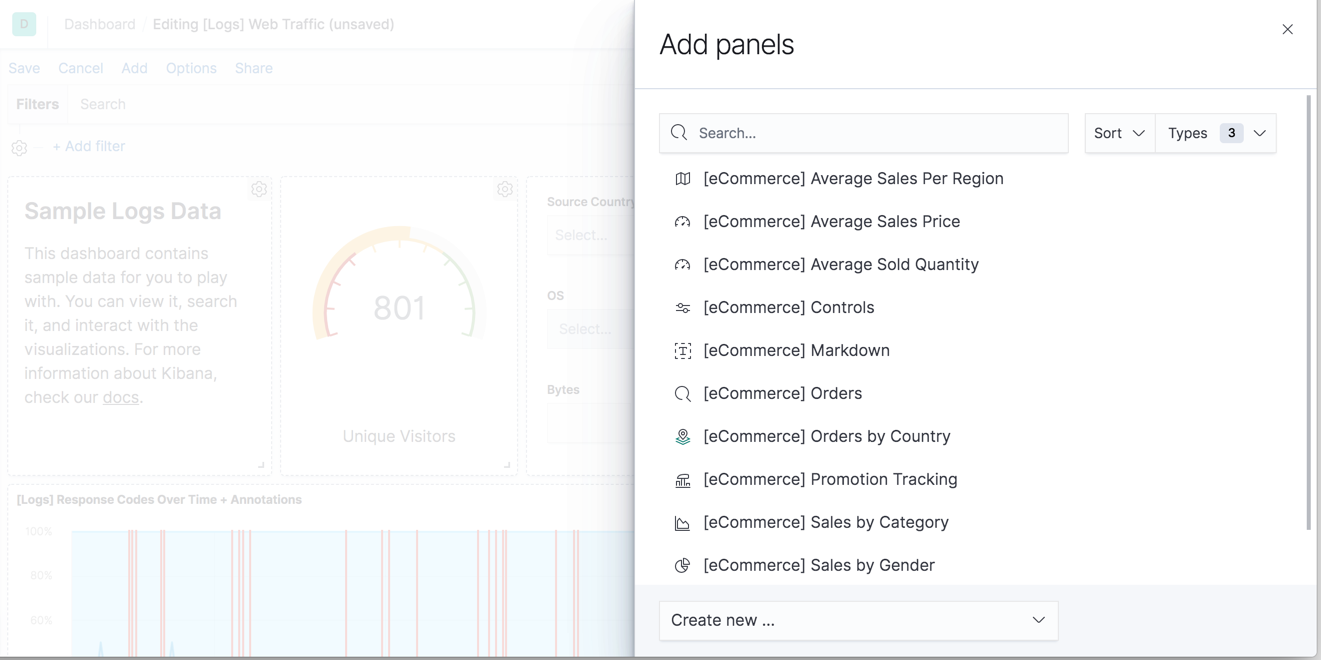Image resolution: width=1321 pixels, height=660 pixels.
Task: Click Add filter link
Action: (89, 146)
